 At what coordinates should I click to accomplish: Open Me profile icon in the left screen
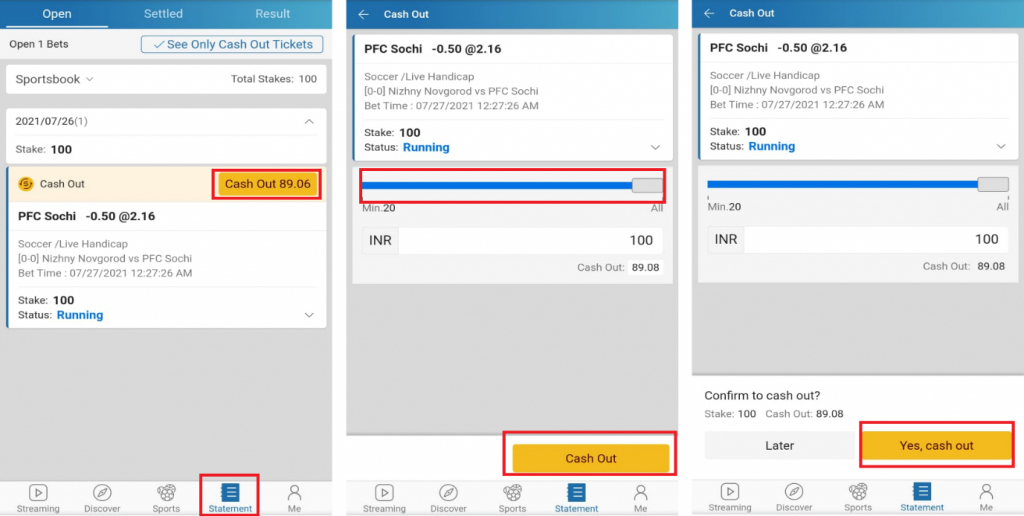295,492
